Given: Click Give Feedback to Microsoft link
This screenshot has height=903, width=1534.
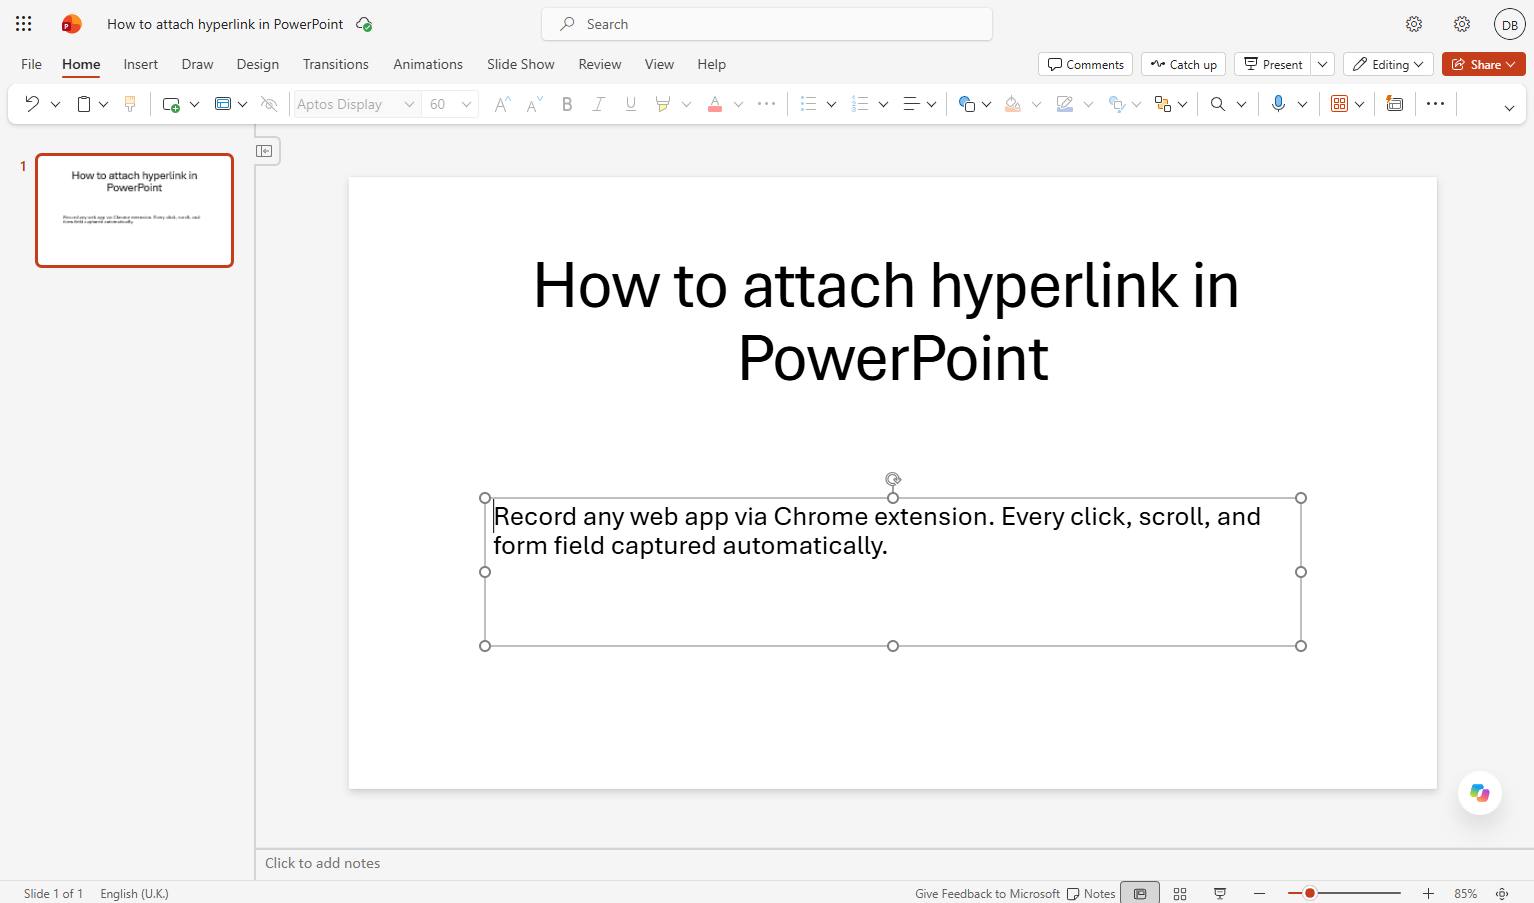Looking at the screenshot, I should click(987, 893).
